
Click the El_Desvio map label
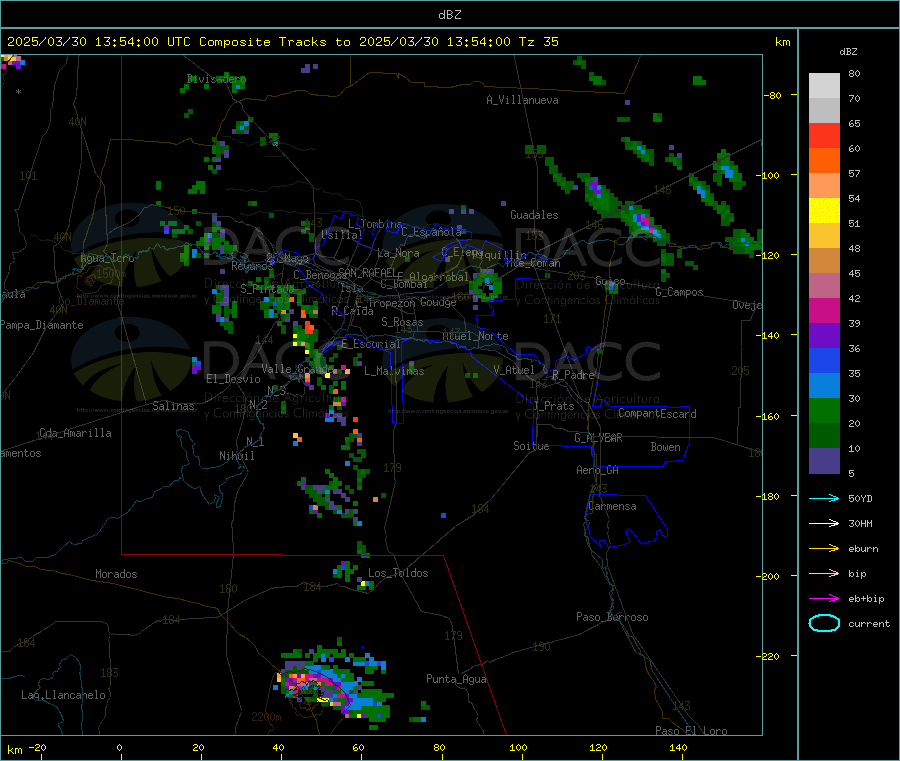[233, 379]
